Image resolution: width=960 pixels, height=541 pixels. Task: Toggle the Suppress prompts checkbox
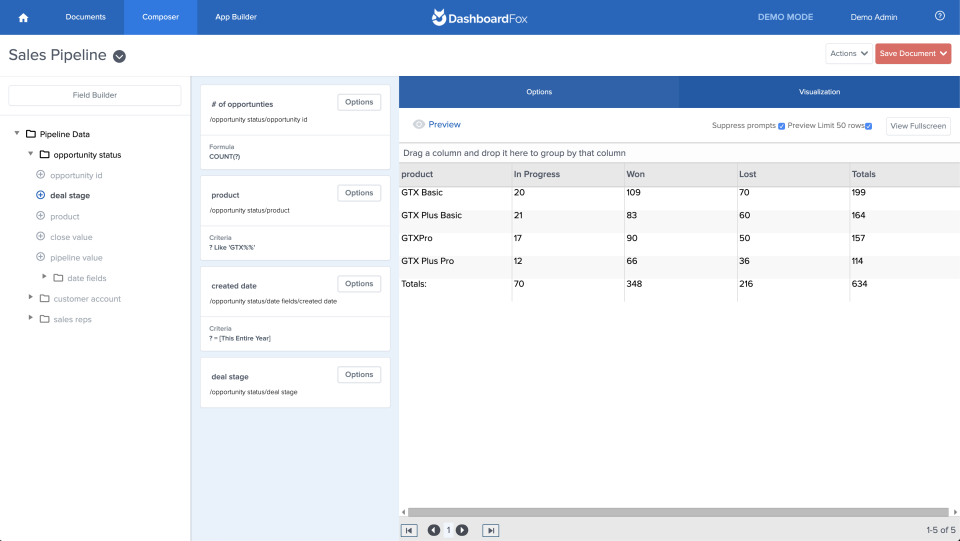(782, 126)
